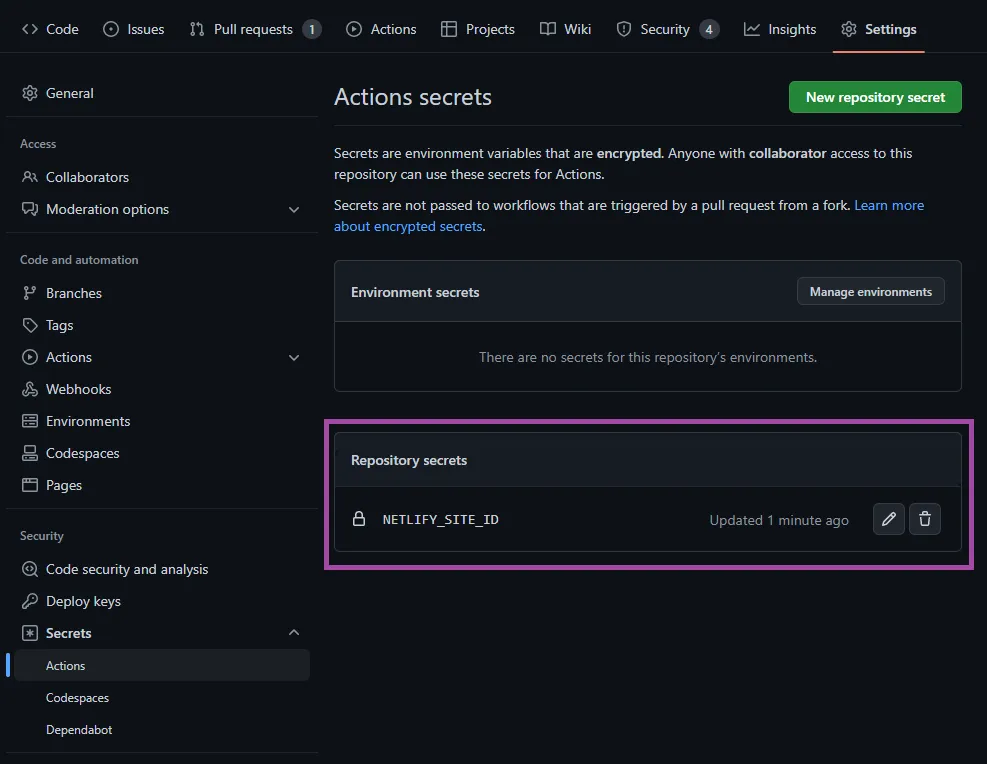The height and width of the screenshot is (764, 987).
Task: Open Webhooks settings in sidebar
Action: (x=78, y=389)
